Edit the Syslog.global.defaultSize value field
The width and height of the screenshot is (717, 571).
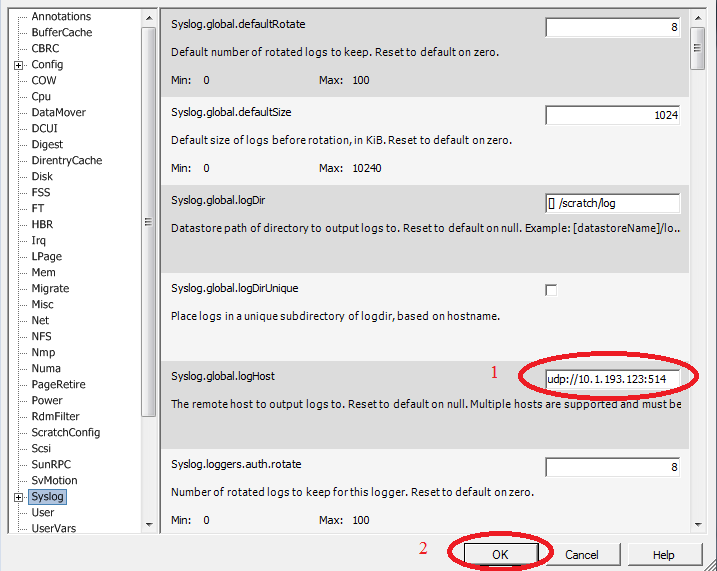[x=612, y=115]
